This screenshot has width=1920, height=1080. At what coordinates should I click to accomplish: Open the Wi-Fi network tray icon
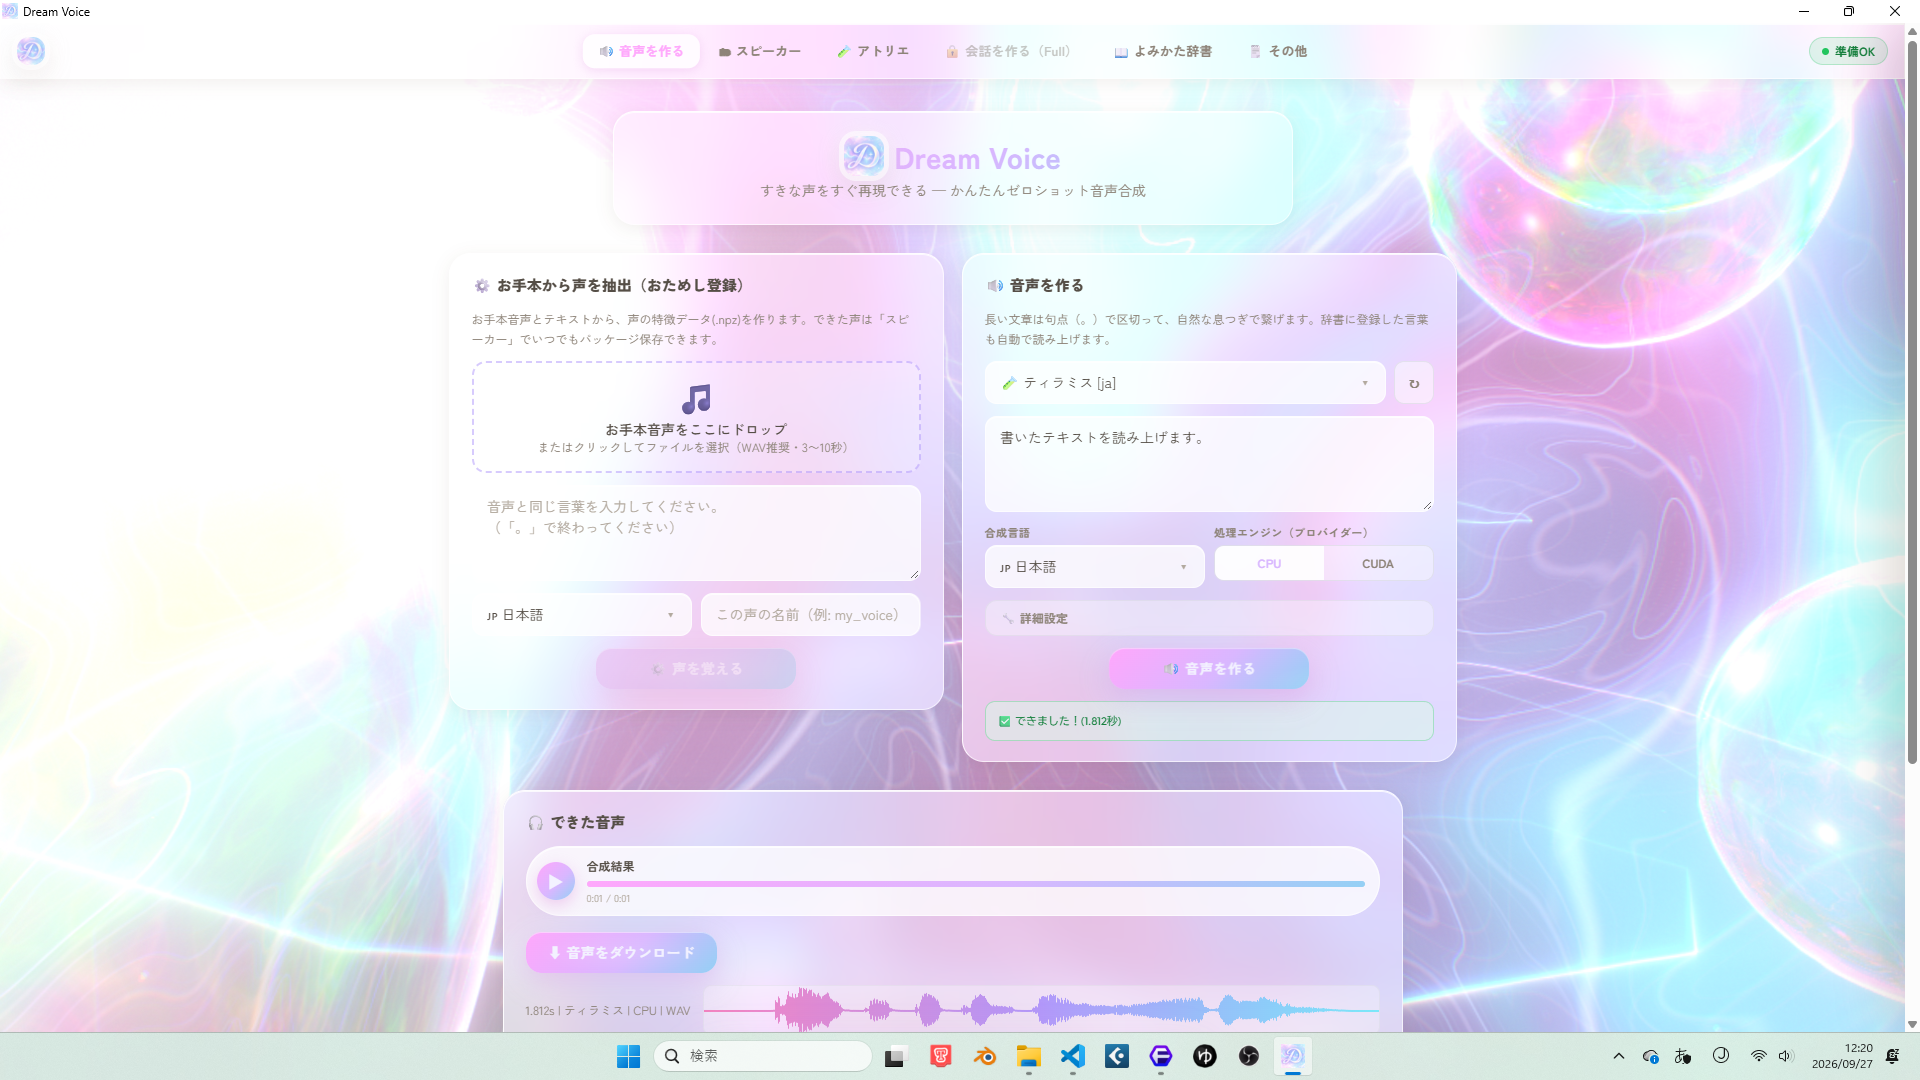point(1758,1056)
